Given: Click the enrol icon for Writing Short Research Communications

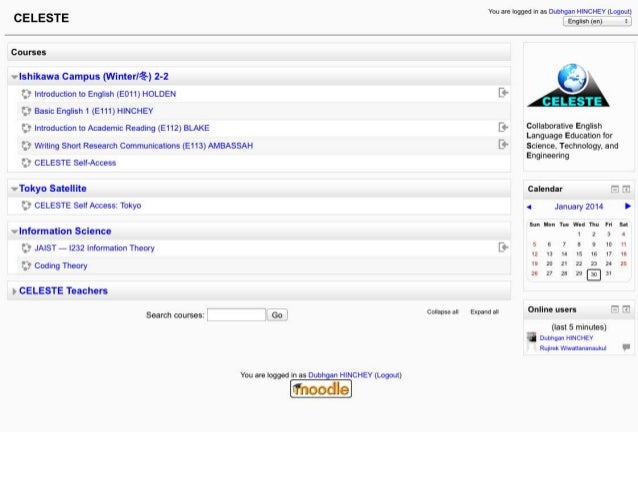Looking at the screenshot, I should (x=503, y=144).
